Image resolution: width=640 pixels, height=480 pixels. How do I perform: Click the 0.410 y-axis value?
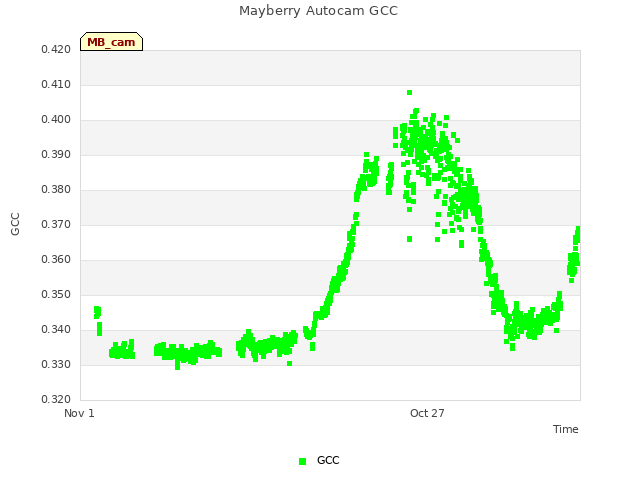[x=56, y=84]
